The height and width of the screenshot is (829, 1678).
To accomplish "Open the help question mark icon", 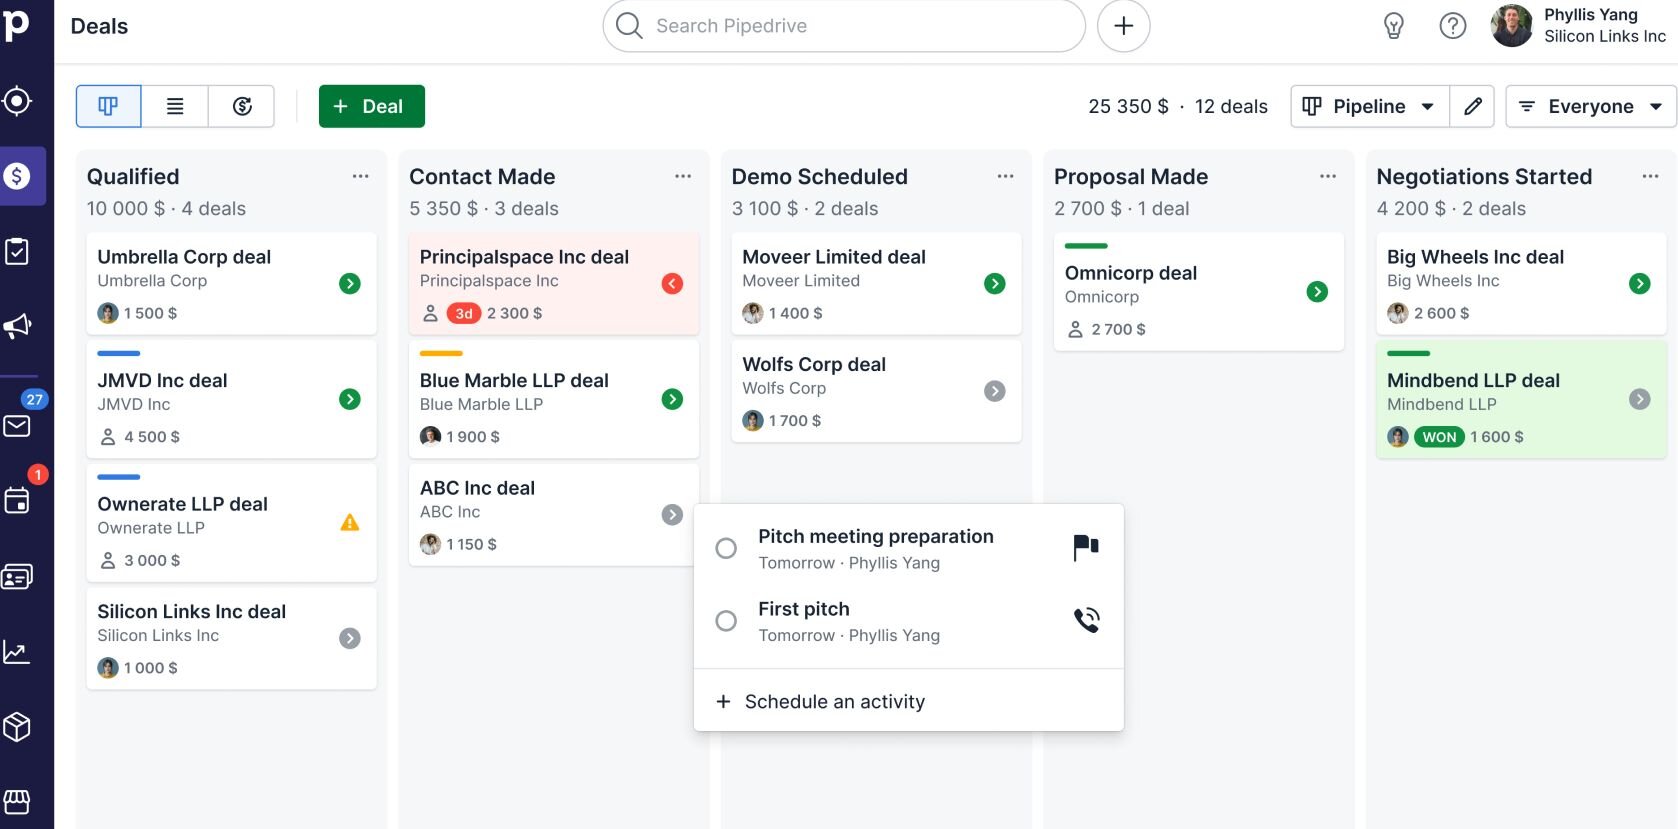I will [1452, 26].
